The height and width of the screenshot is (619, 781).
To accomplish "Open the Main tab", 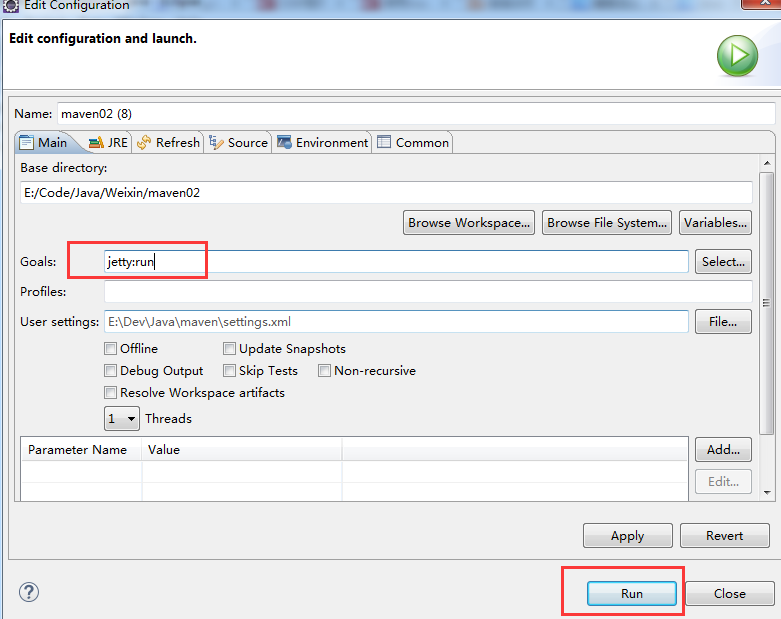I will pyautogui.click(x=43, y=143).
